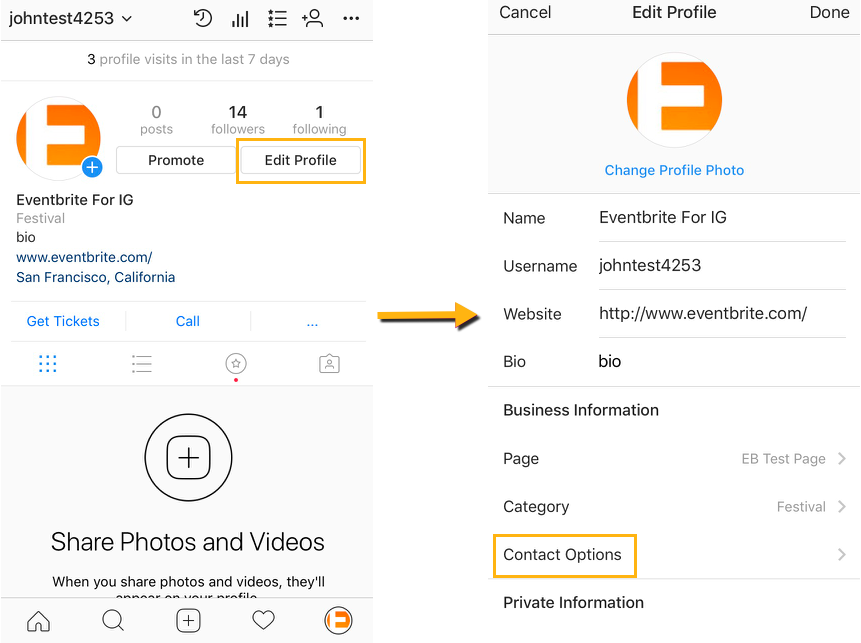The height and width of the screenshot is (643, 861).
Task: Tap the profile picture on profile page
Action: (x=58, y=138)
